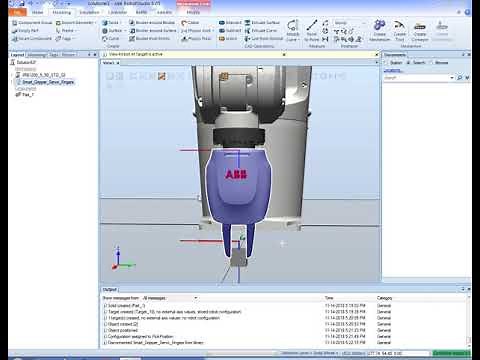Image resolution: width=480 pixels, height=360 pixels.
Task: Select the Cable tool
Action: [190, 23]
